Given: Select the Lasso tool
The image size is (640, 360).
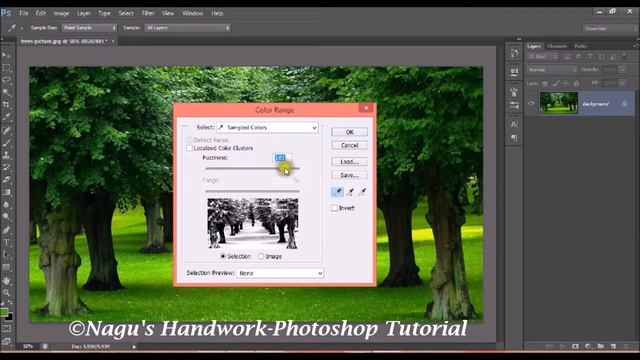Looking at the screenshot, I should [x=7, y=80].
